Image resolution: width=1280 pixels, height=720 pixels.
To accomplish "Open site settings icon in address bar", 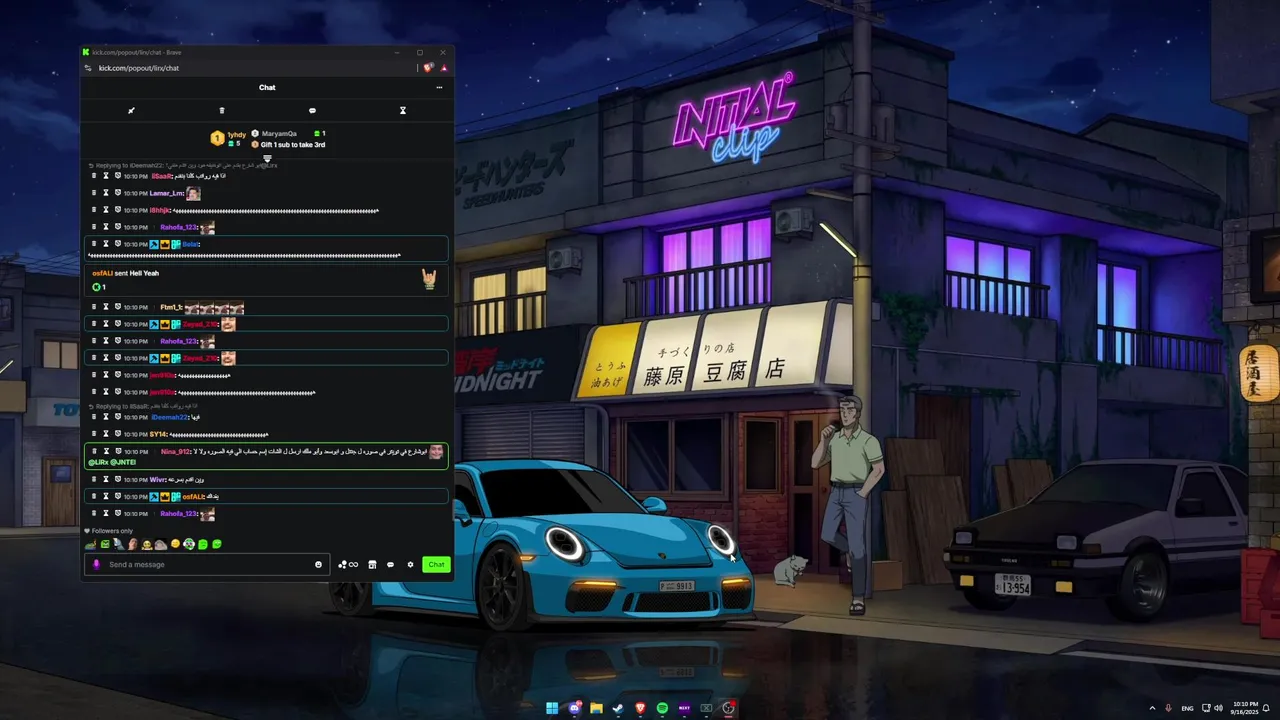I will click(x=88, y=68).
